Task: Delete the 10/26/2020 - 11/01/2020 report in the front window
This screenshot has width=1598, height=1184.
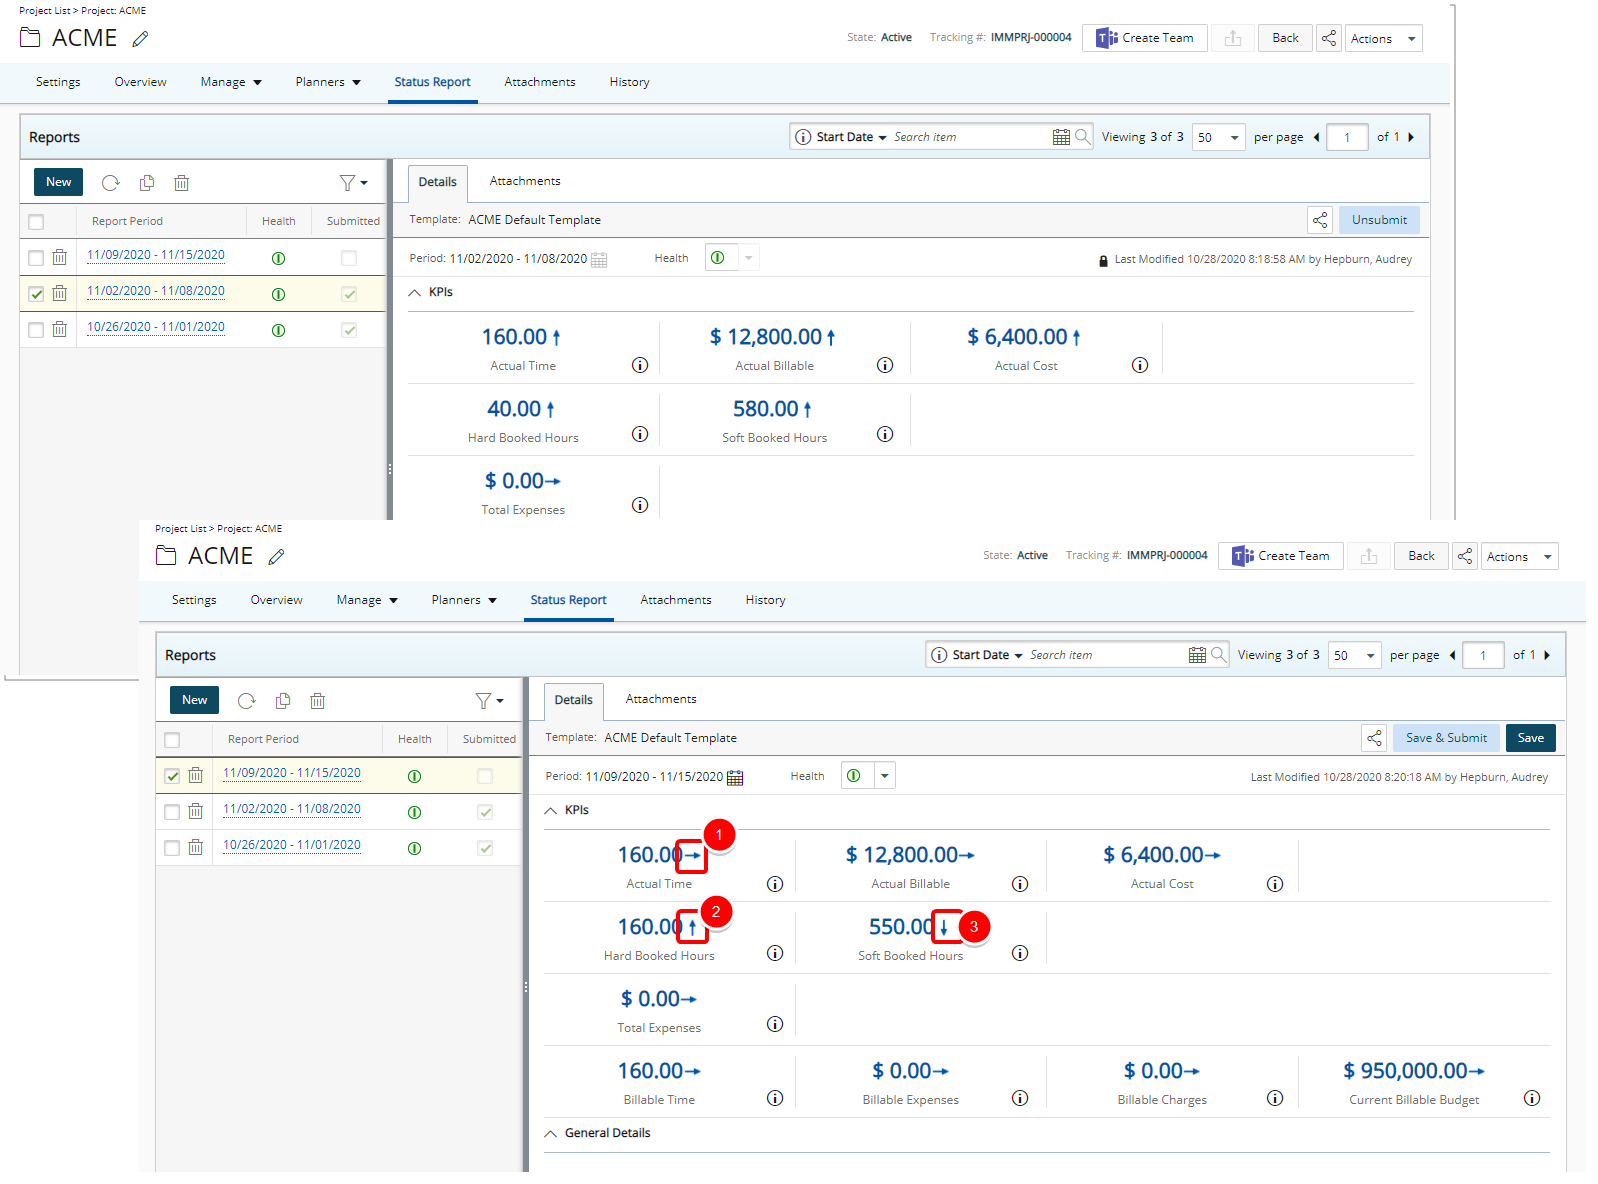Action: (196, 847)
